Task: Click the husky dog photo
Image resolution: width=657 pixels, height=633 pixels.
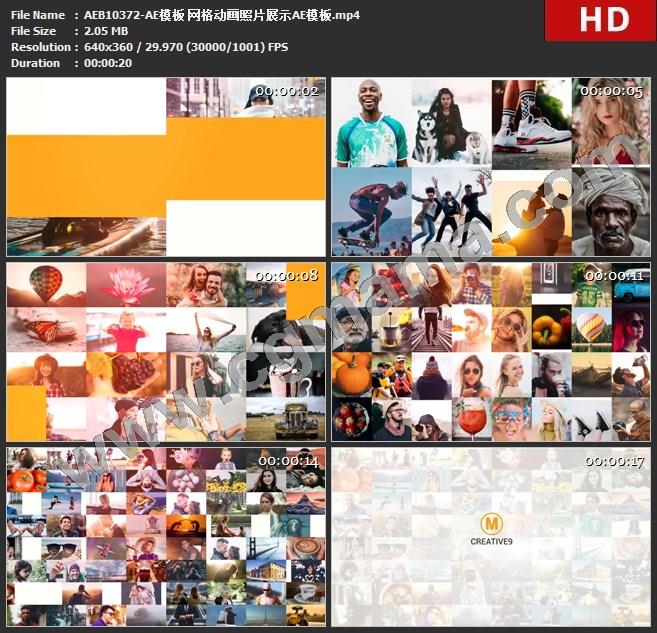Action: click(450, 125)
